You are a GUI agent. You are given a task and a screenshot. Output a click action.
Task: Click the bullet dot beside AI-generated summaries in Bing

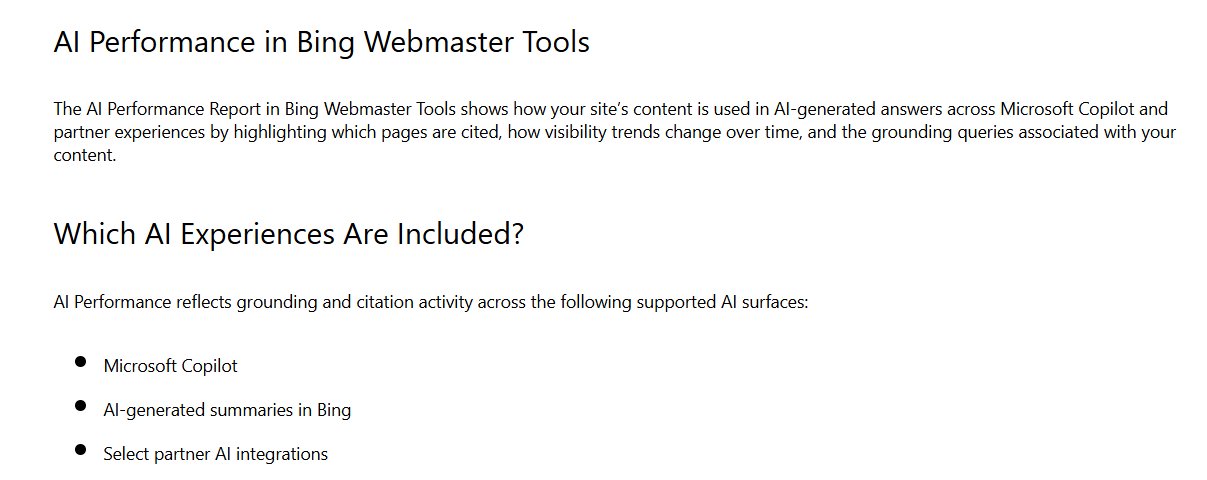(80, 406)
